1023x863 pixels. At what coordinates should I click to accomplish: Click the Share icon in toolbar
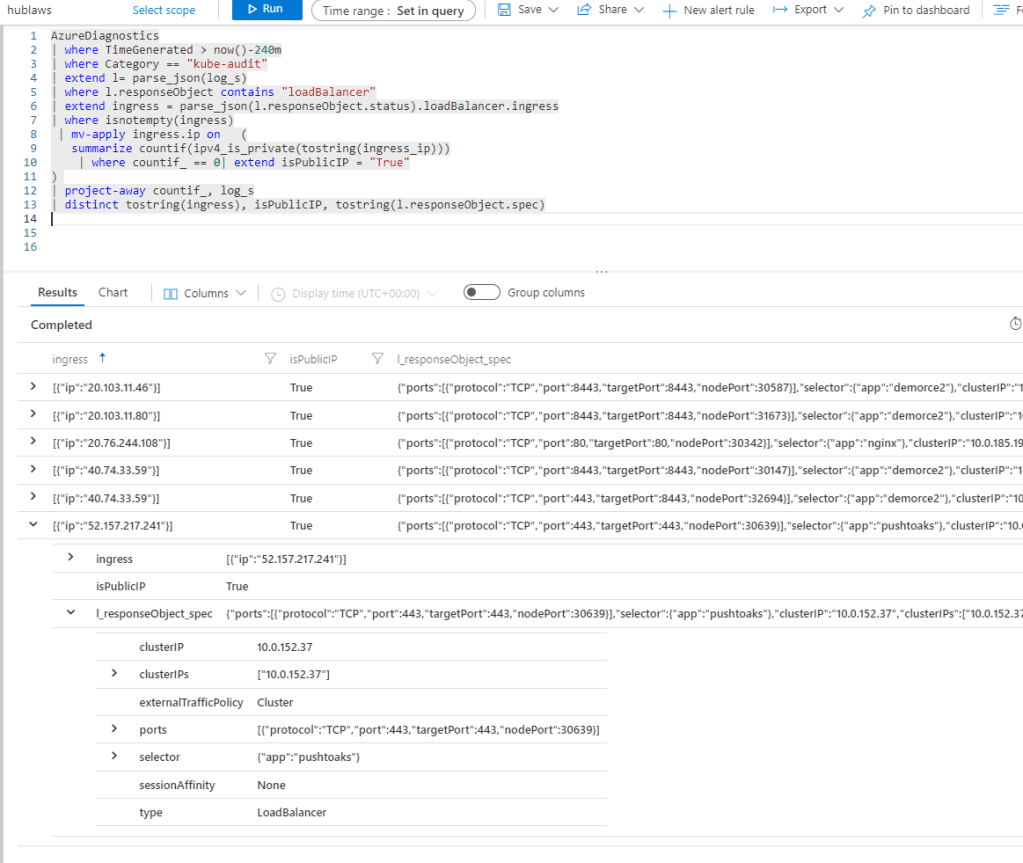click(x=584, y=10)
